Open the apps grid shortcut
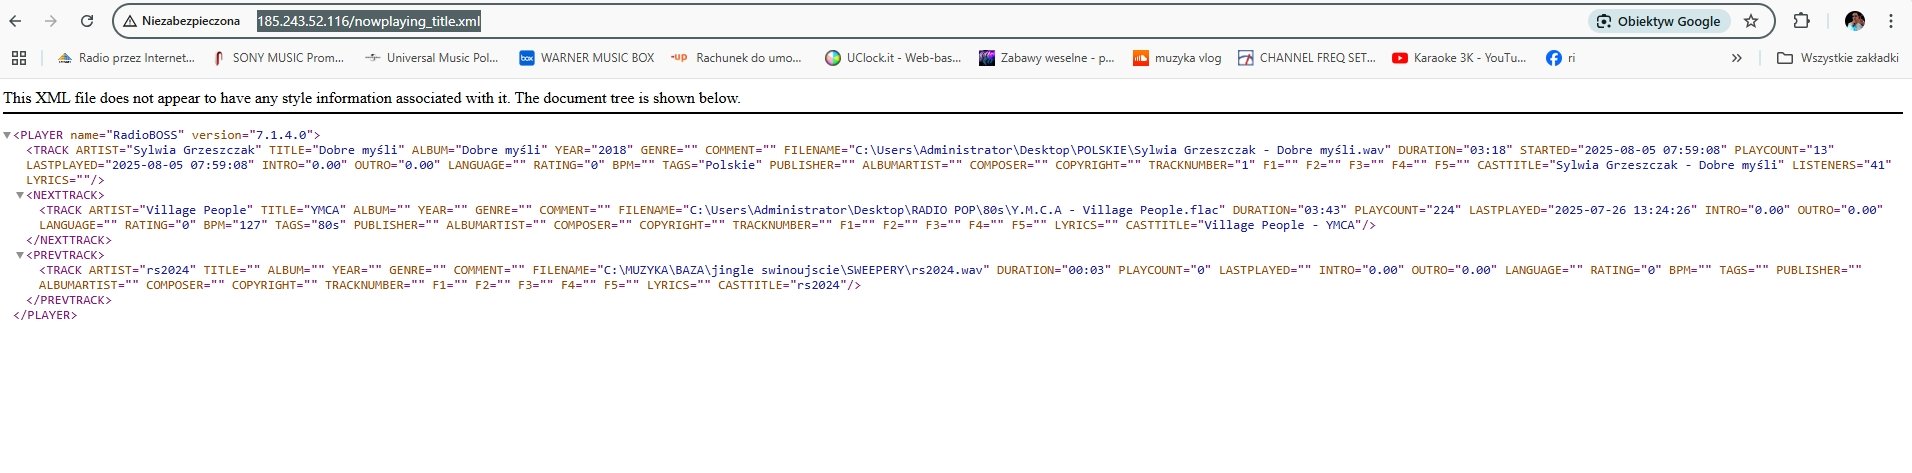The image size is (1912, 473). (x=19, y=58)
